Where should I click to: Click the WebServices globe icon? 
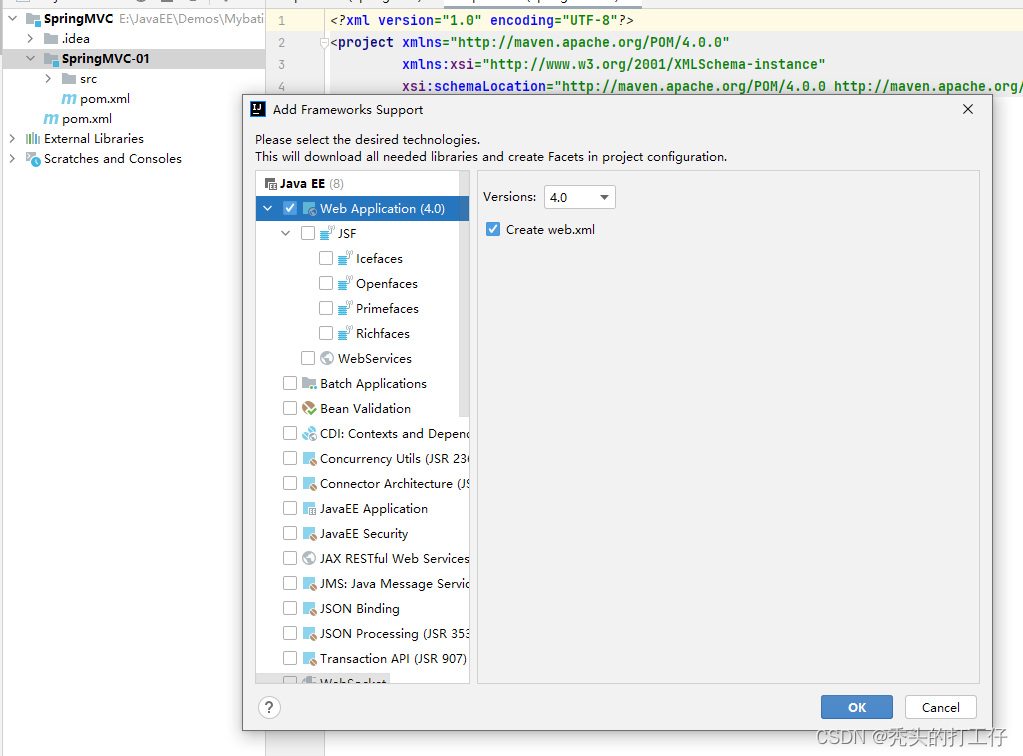tap(328, 358)
